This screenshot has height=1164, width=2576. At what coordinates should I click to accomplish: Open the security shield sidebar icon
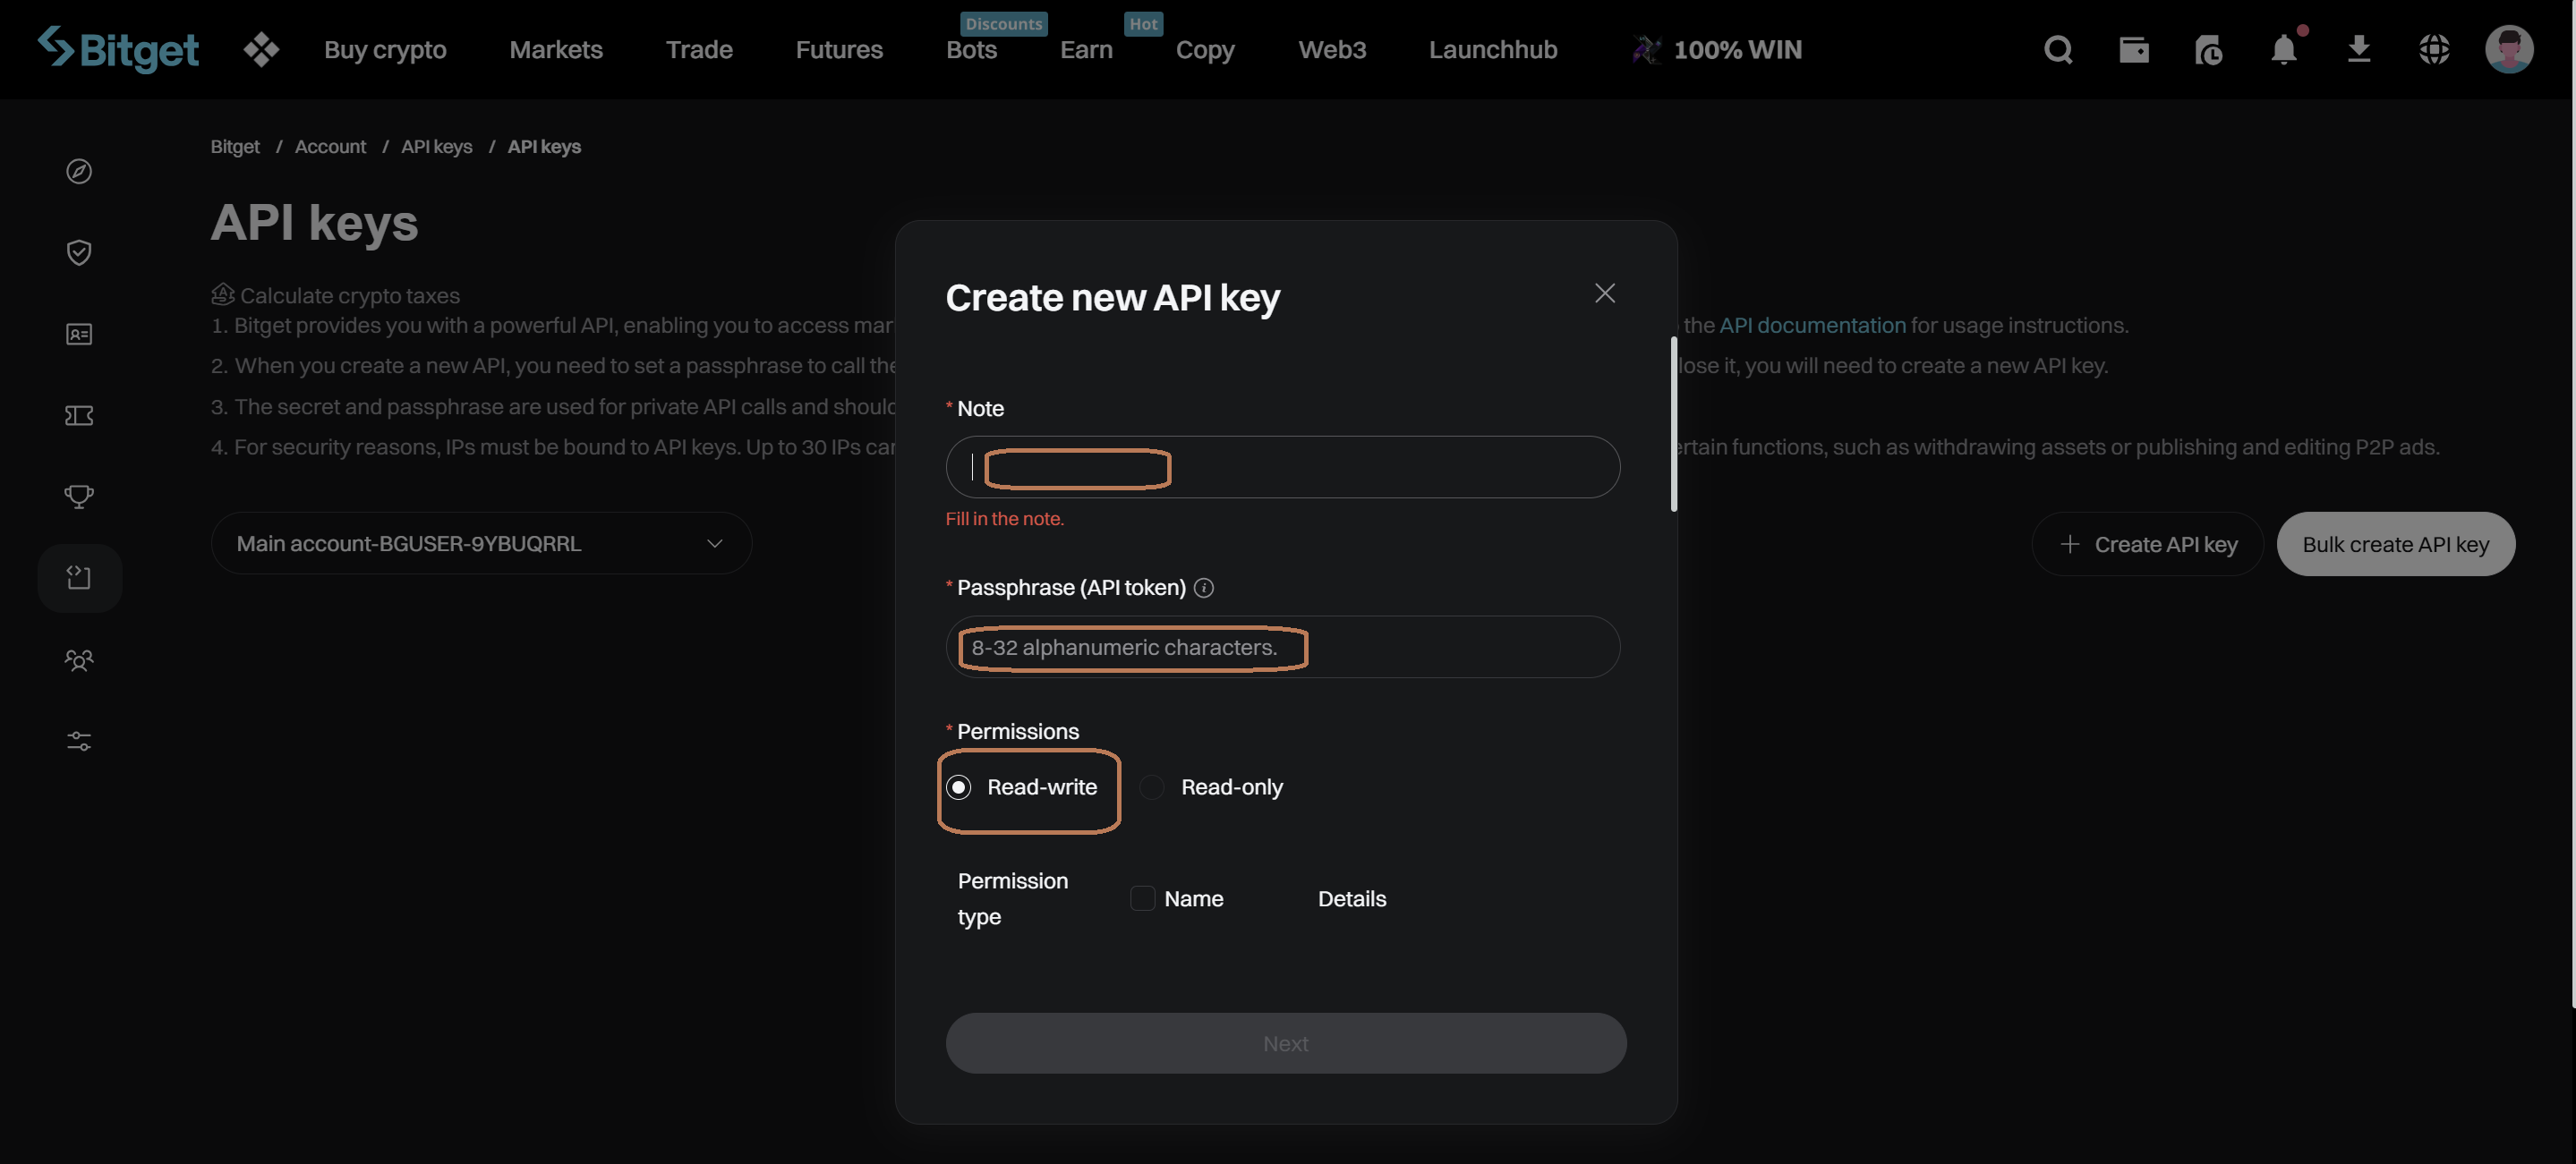[79, 252]
